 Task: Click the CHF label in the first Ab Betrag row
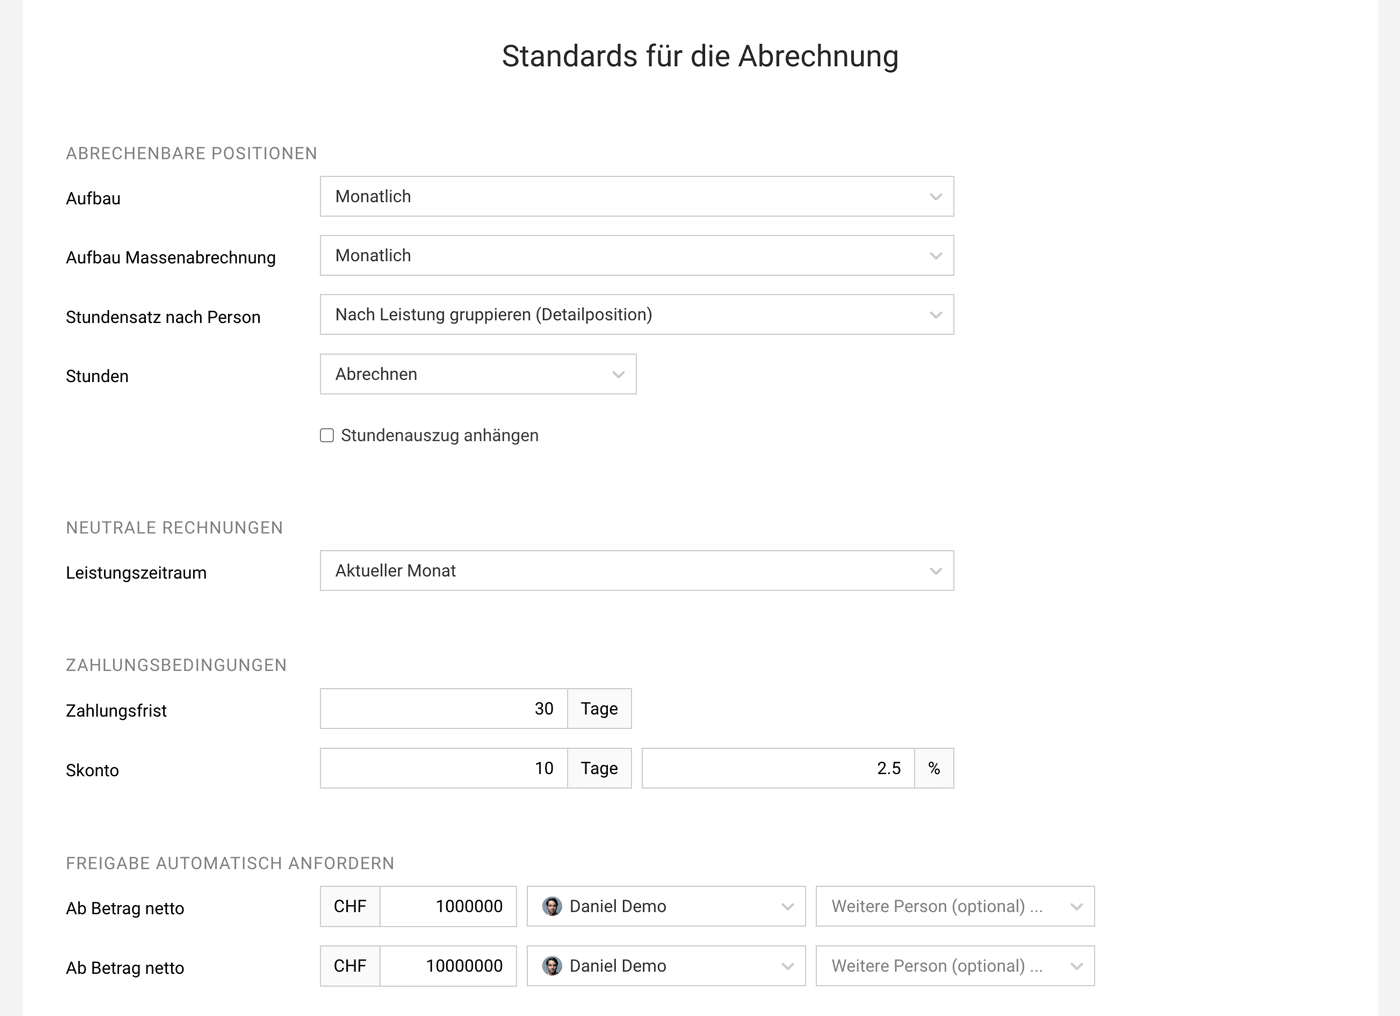click(x=349, y=906)
